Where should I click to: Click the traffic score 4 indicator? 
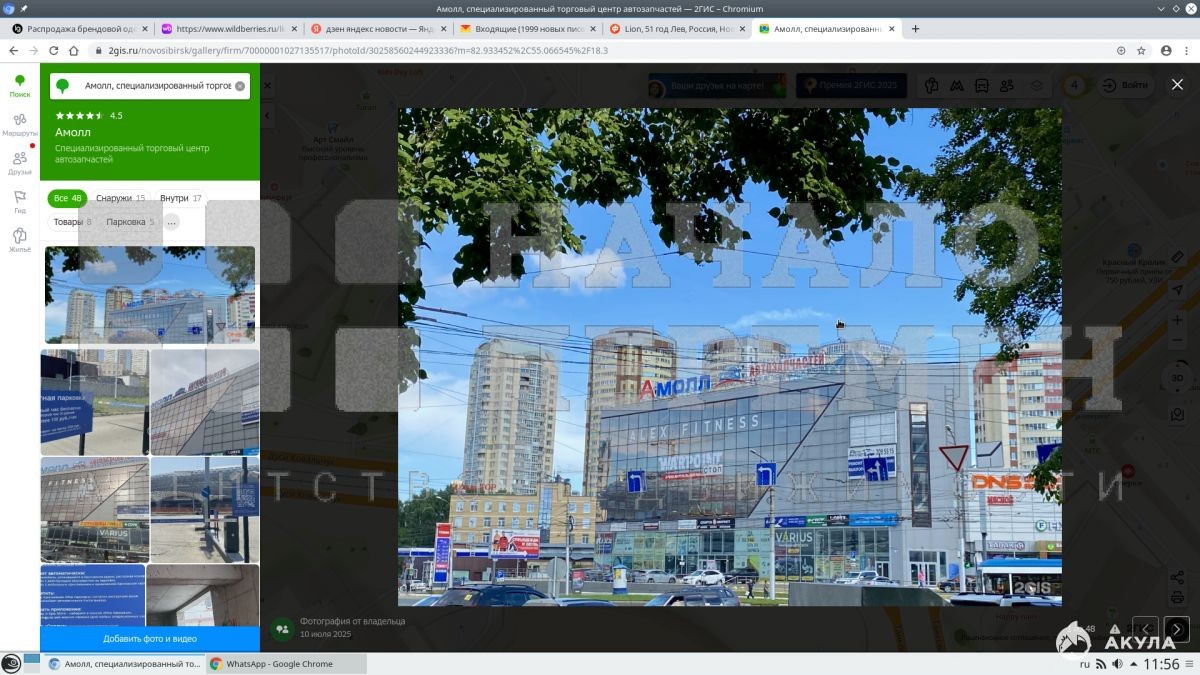(1075, 85)
